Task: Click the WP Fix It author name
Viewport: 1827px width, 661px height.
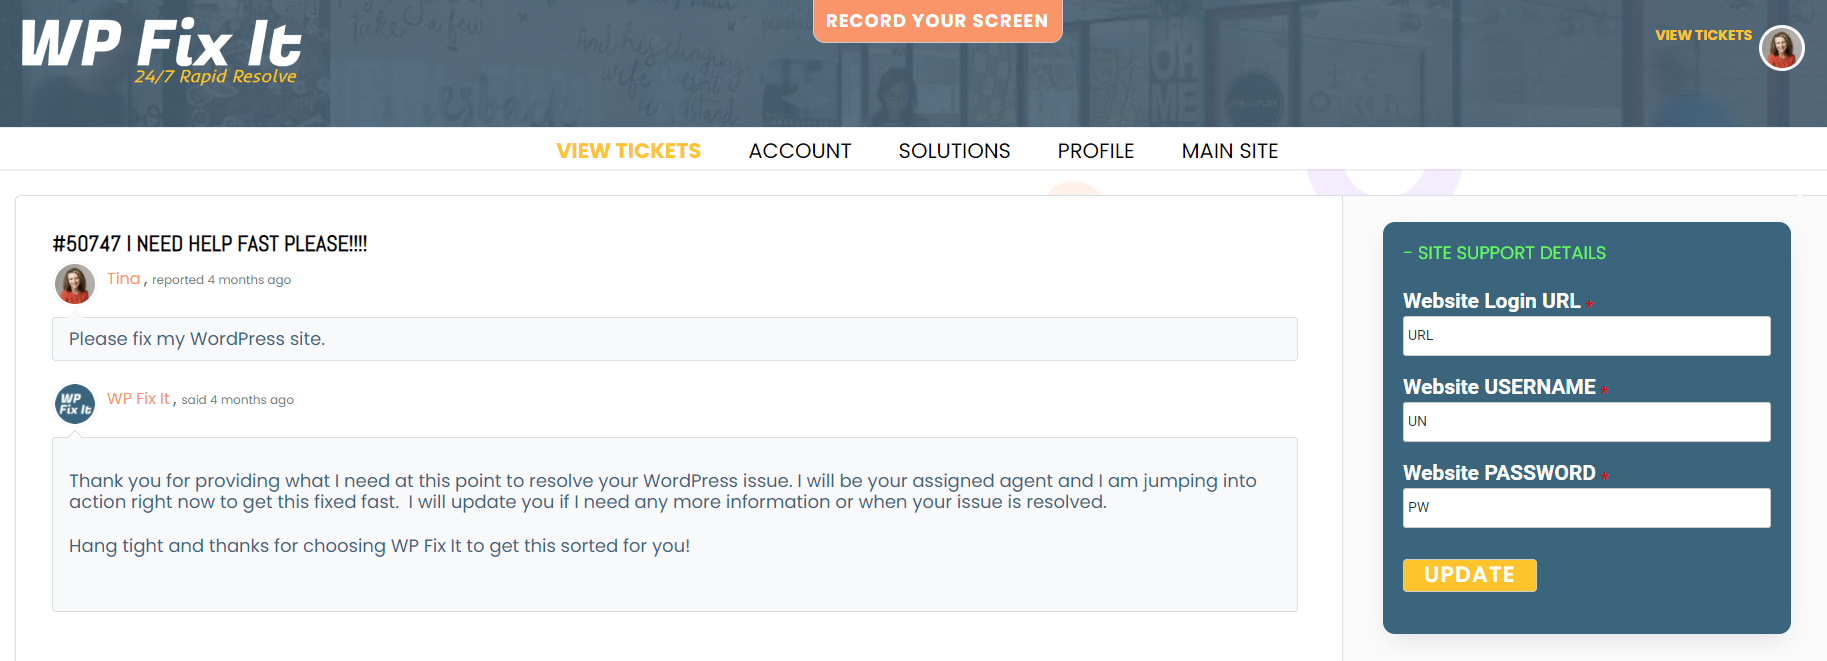Action: click(138, 398)
